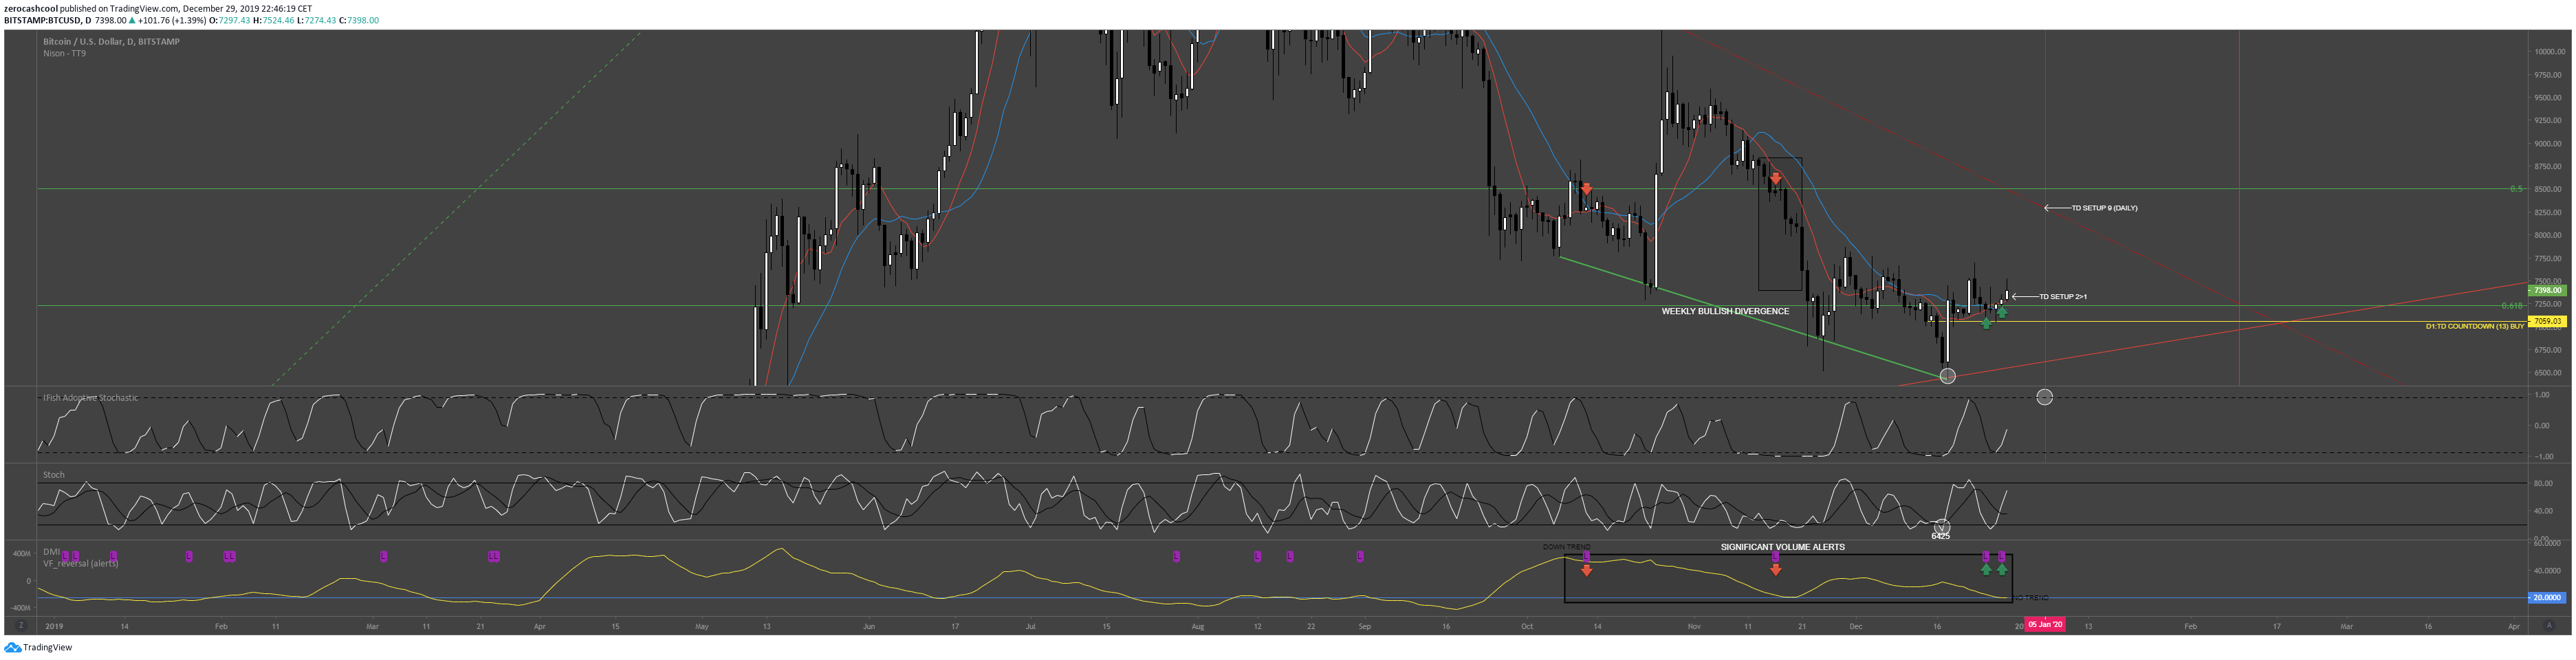This screenshot has height=660, width=2576.
Task: Click the 'Dec' label on the time axis
Action: point(1856,627)
